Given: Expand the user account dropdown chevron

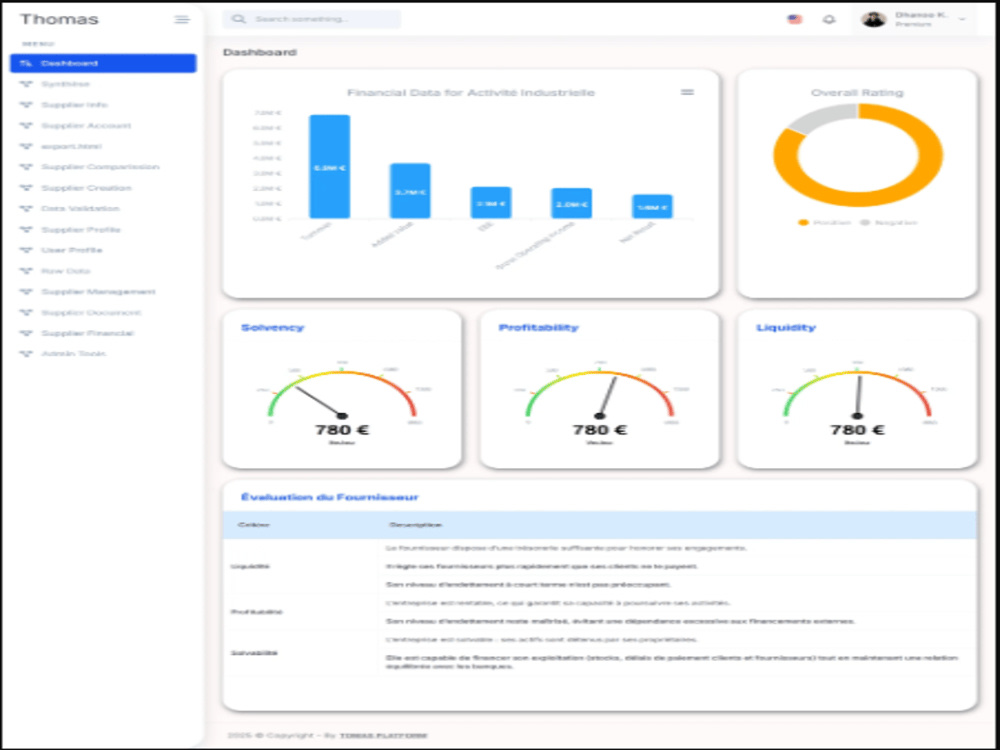Looking at the screenshot, I should [x=962, y=20].
